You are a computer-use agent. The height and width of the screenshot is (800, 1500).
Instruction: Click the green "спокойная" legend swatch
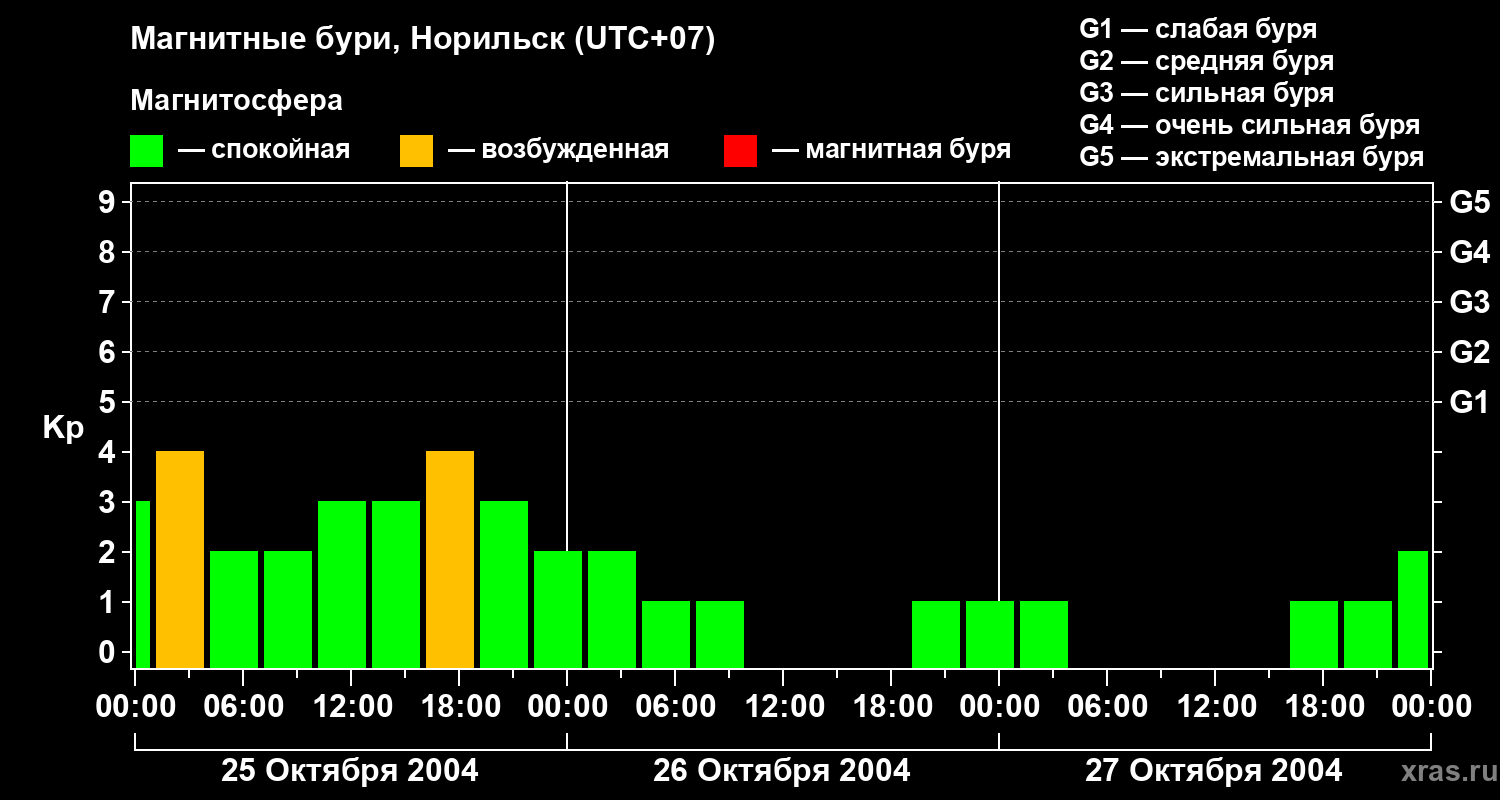click(x=146, y=151)
